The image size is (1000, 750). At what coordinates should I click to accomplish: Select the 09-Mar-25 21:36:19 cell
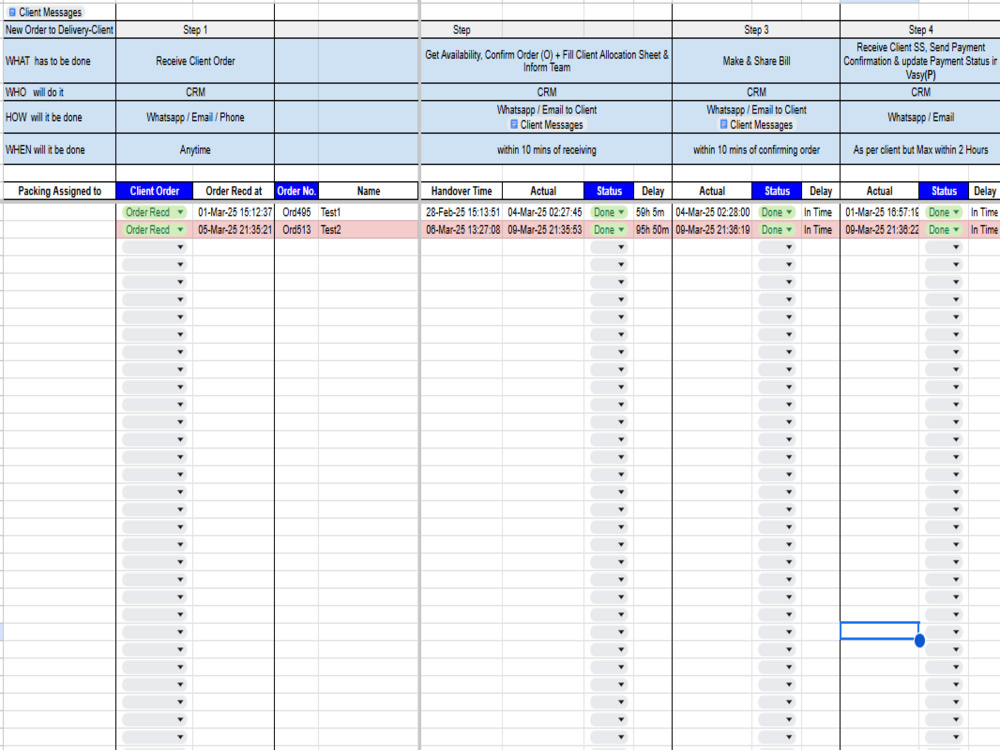[x=712, y=230]
